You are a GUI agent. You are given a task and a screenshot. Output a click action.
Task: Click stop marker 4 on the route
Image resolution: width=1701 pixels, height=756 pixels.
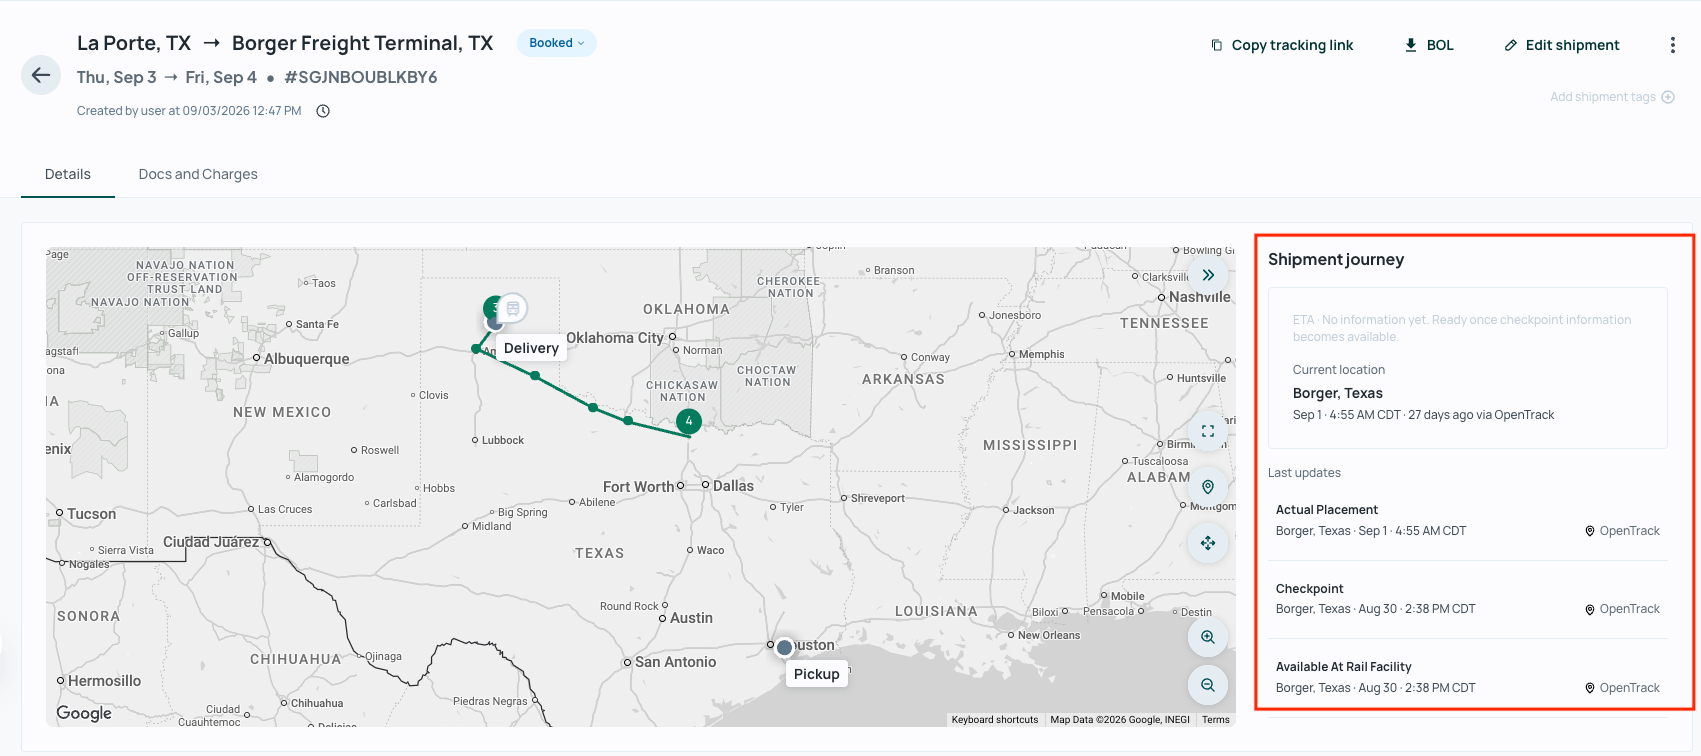coord(689,421)
